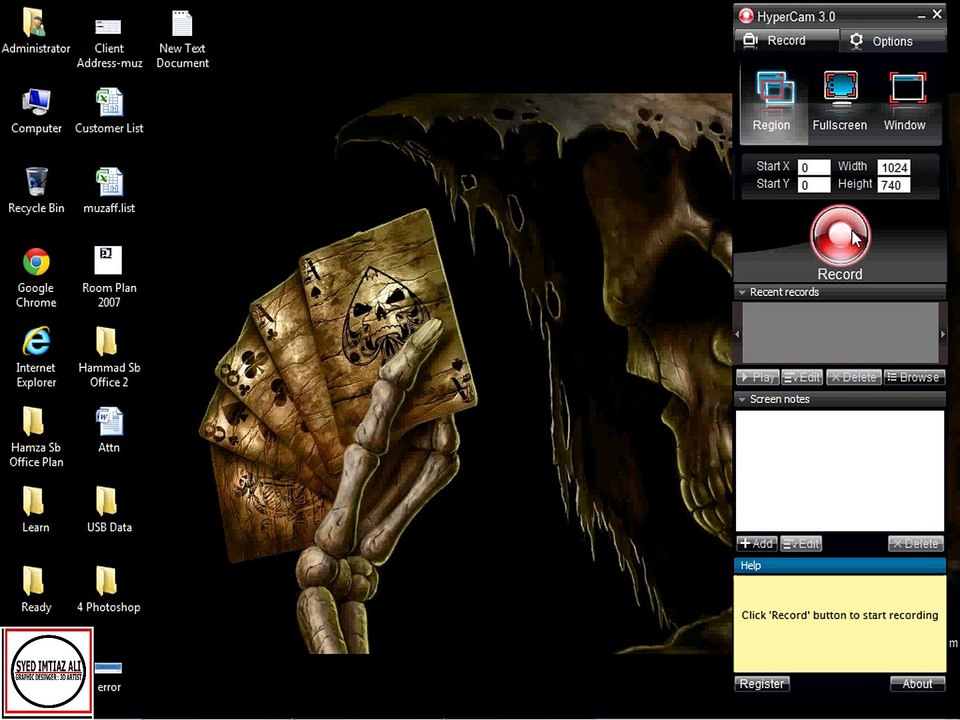This screenshot has height=720, width=960.
Task: Select the Internet Explorer shortcut
Action: (x=36, y=358)
